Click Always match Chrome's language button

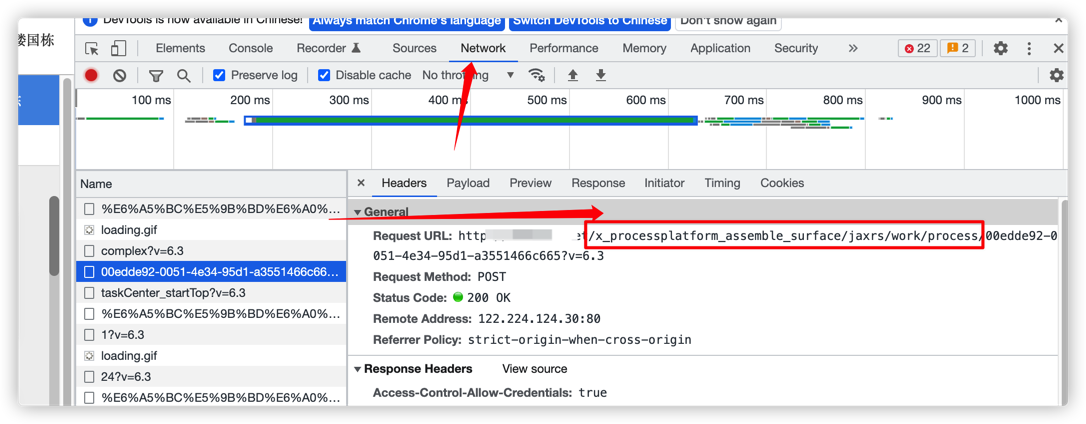click(x=407, y=21)
